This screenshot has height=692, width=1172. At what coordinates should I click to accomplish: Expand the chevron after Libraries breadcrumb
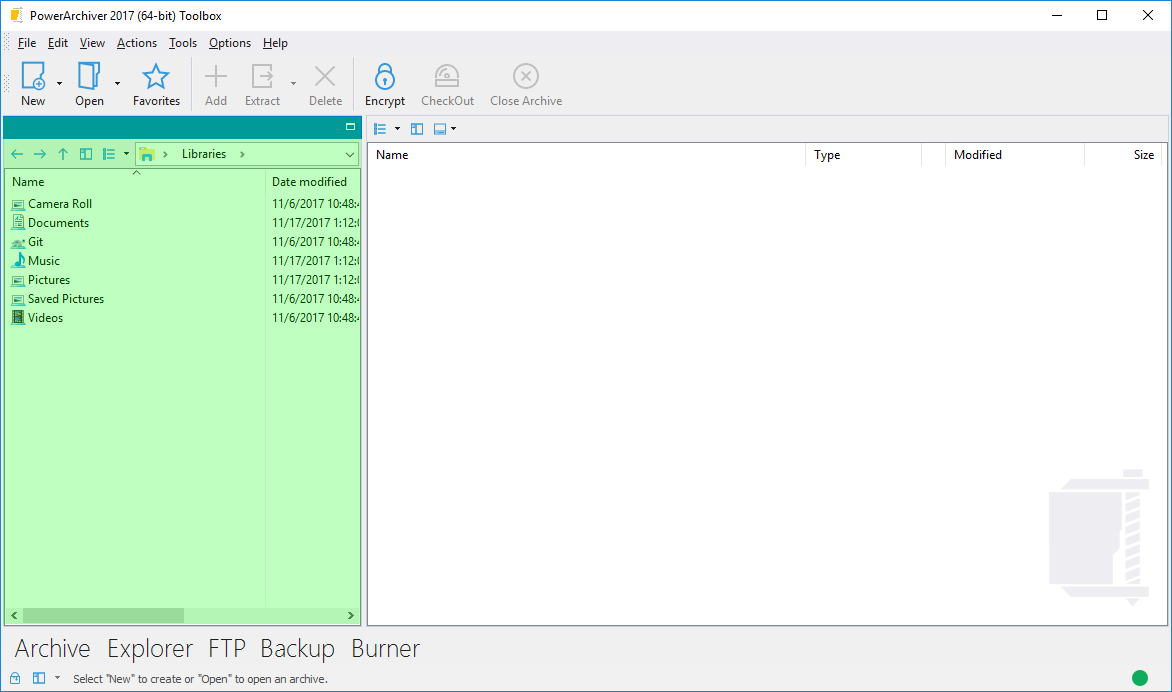click(x=242, y=154)
